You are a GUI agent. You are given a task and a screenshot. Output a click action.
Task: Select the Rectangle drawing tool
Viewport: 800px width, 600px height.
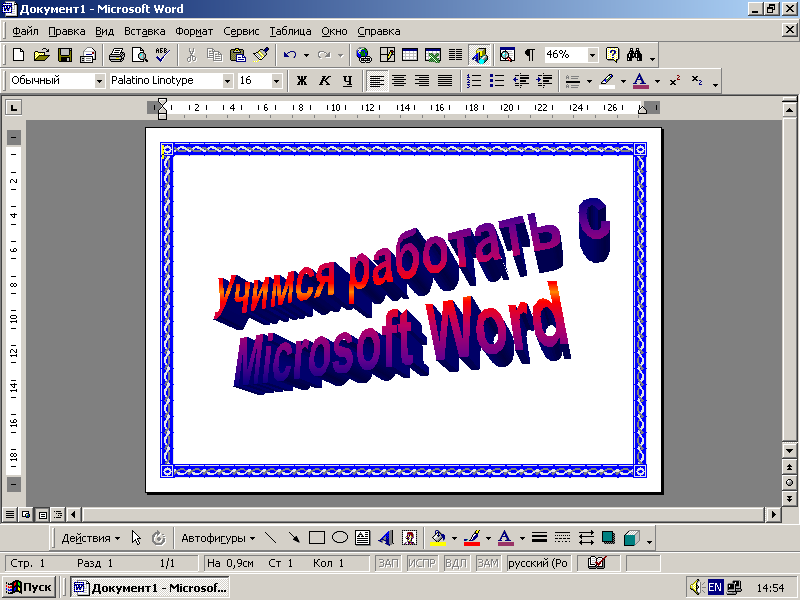point(317,538)
